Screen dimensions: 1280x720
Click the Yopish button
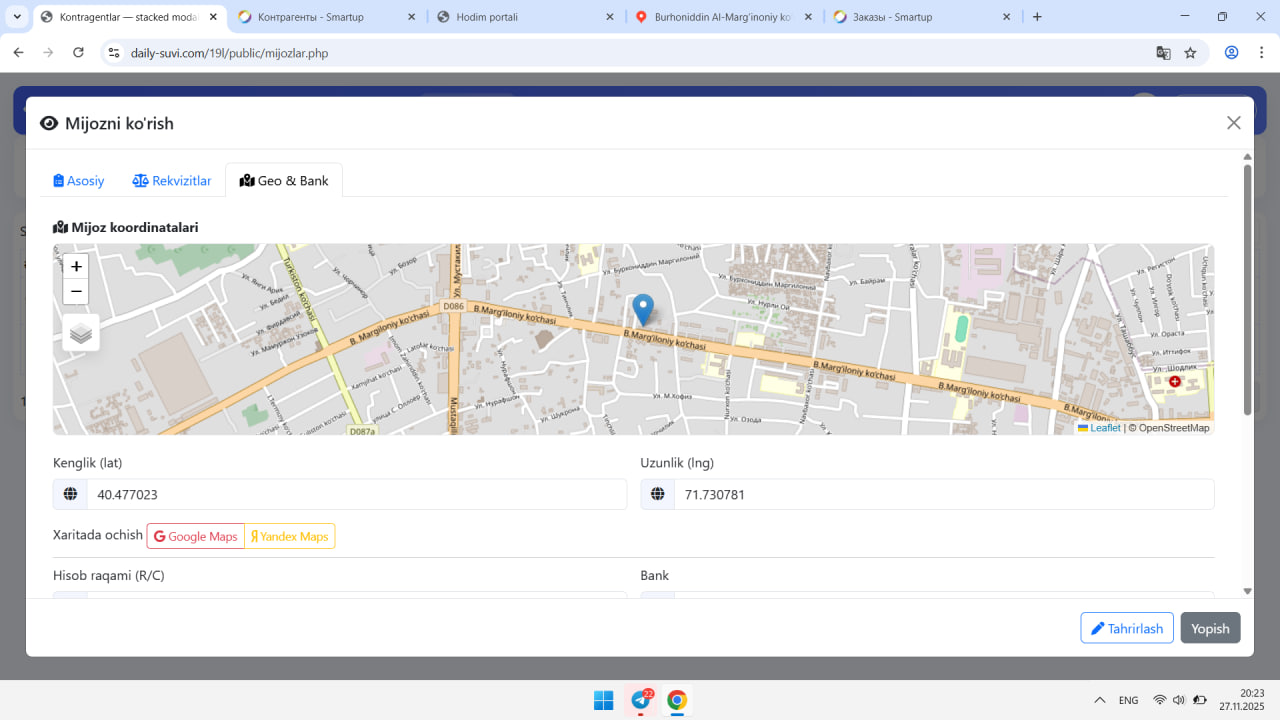coord(1210,628)
